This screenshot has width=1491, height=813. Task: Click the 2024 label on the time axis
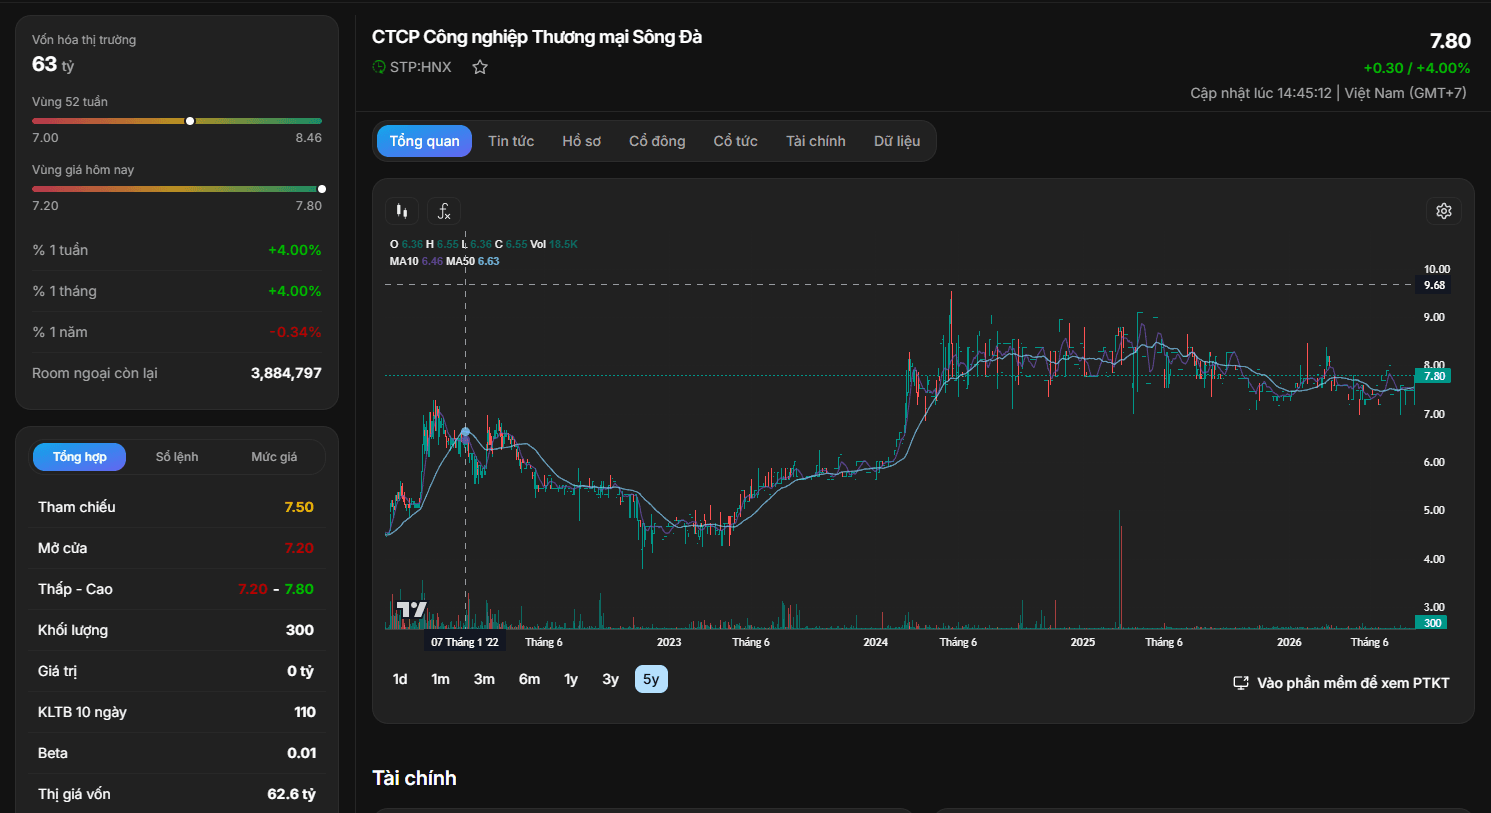click(876, 642)
